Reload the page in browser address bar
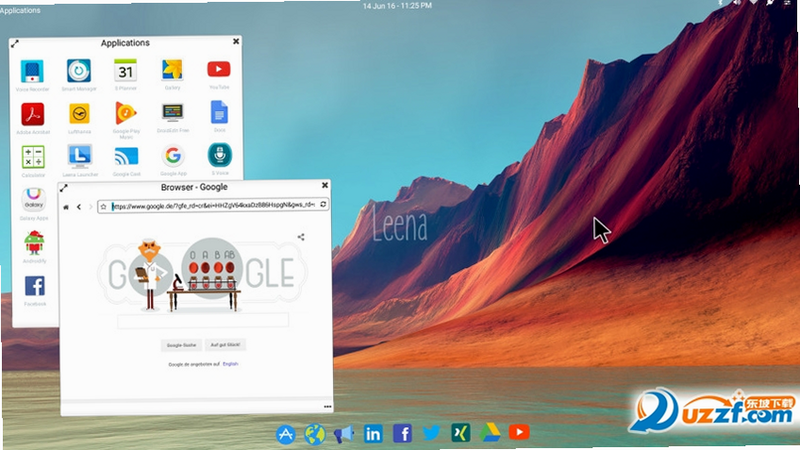Image resolution: width=800 pixels, height=450 pixels. 323,205
